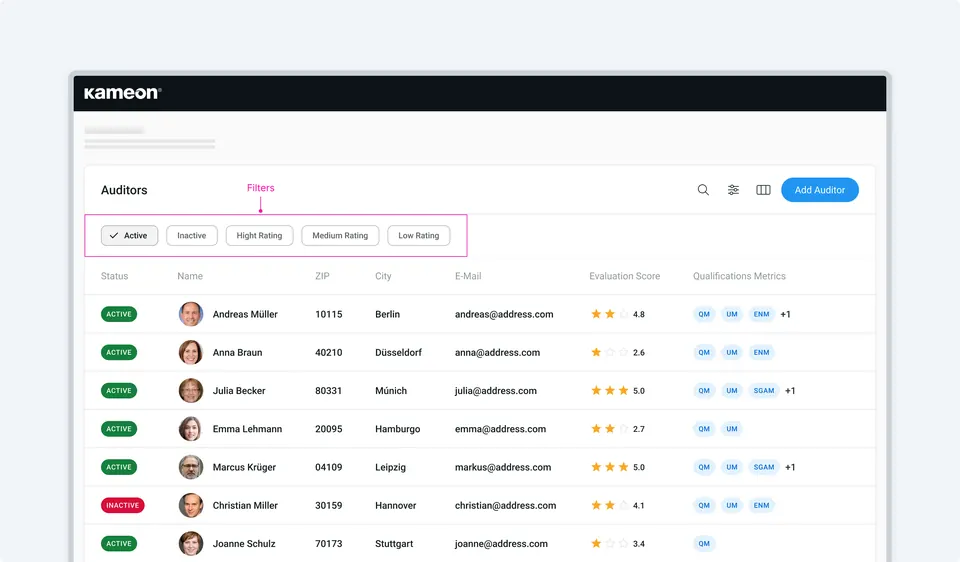Viewport: 960px width, 562px height.
Task: Click the UM tag in Emma Lehmann's row
Action: [x=732, y=429]
